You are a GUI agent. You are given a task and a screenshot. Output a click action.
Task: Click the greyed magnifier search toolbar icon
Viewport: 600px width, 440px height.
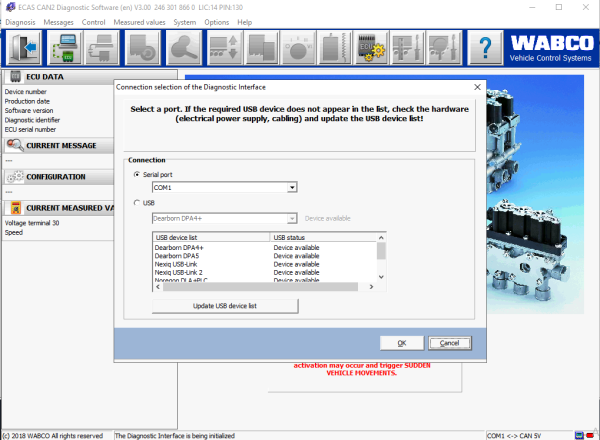(184, 48)
